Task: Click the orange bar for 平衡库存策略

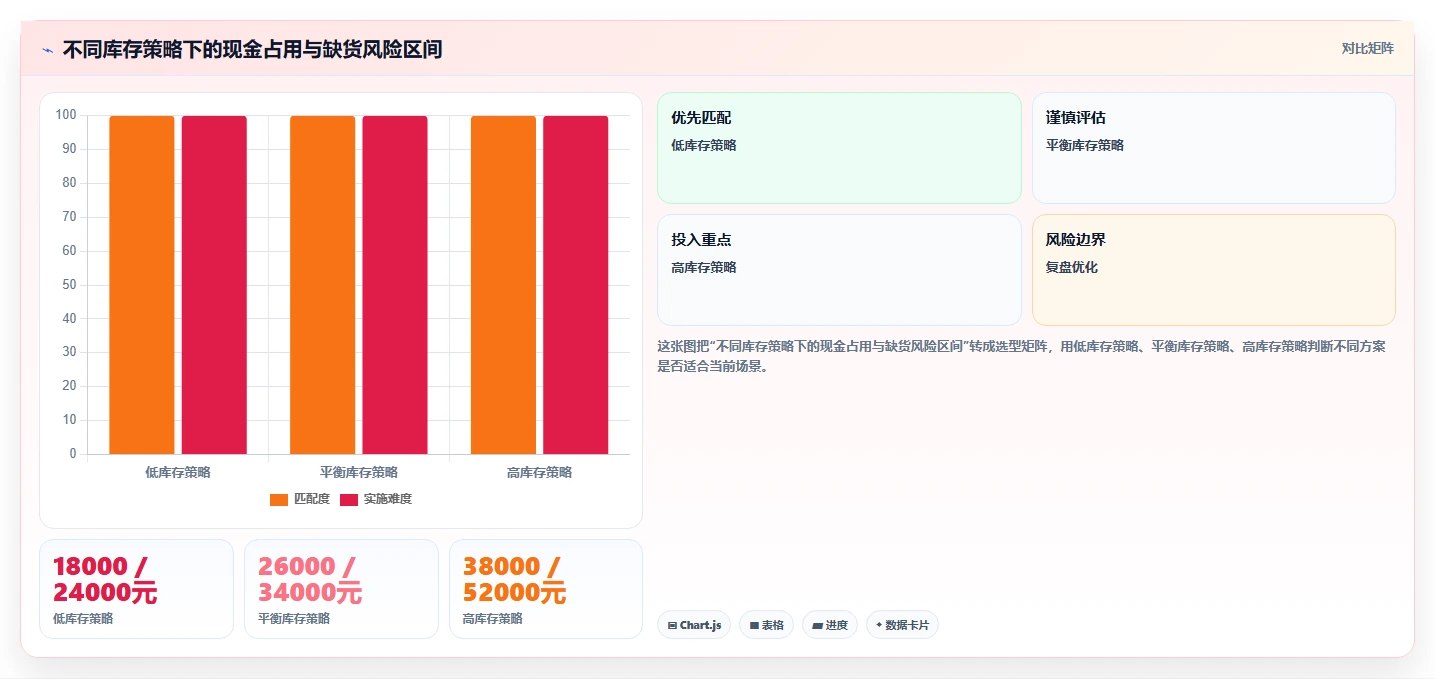Action: tap(323, 285)
